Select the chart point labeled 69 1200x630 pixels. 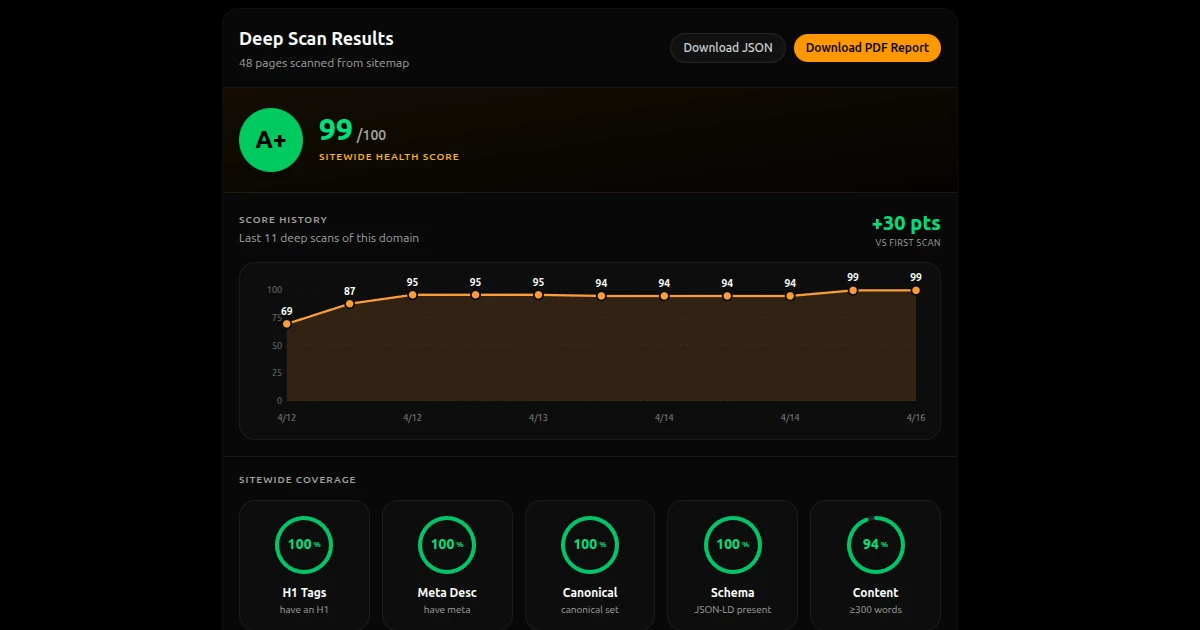click(287, 324)
